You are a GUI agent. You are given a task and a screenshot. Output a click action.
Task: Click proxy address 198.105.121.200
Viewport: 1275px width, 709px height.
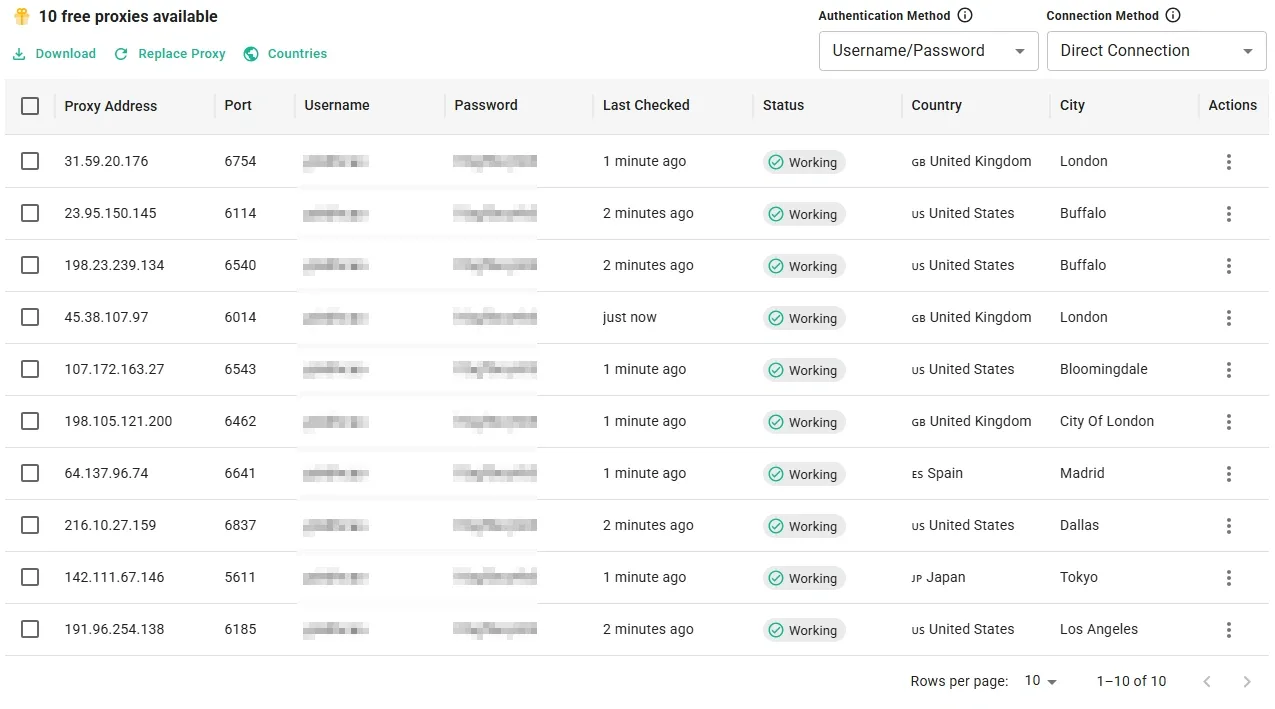pyautogui.click(x=118, y=421)
